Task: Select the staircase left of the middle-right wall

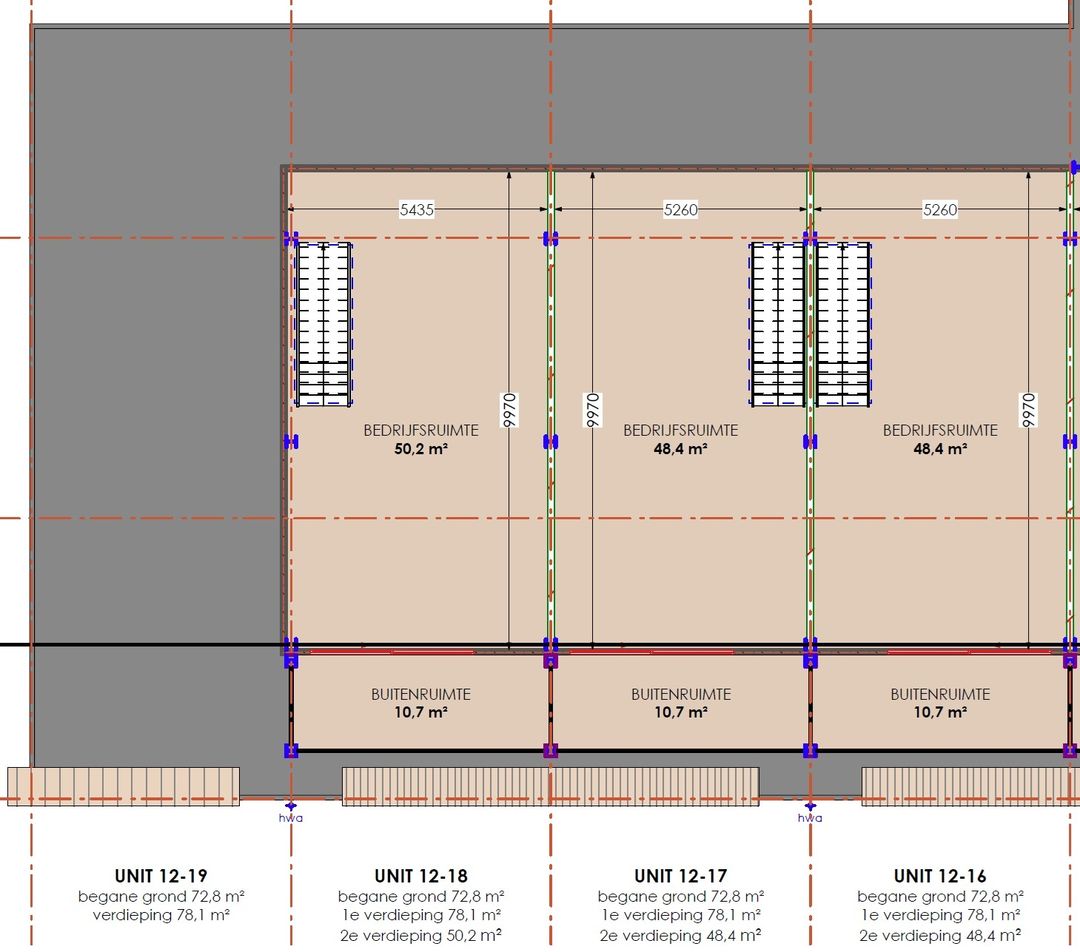Action: tap(778, 325)
